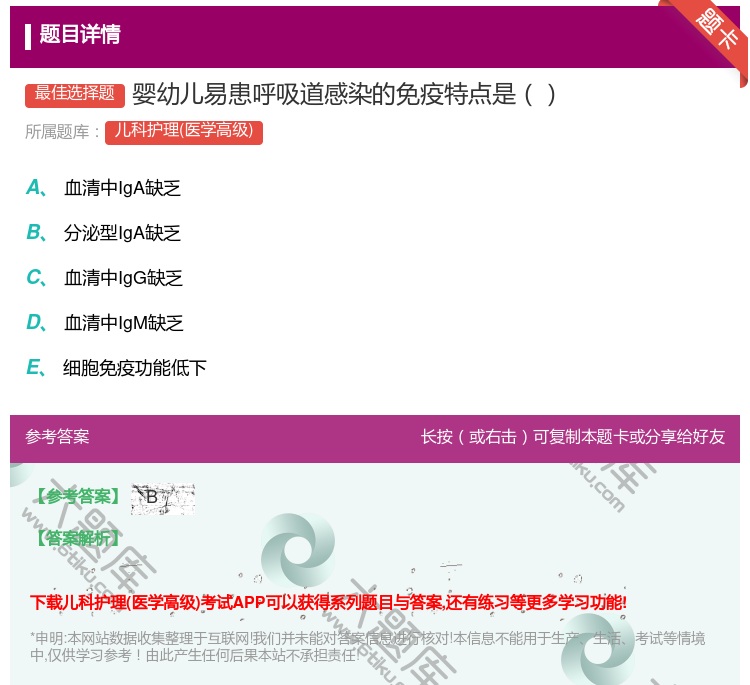Image resolution: width=750 pixels, height=685 pixels.
Task: Click the green 【参考答案】 label
Action: tap(78, 497)
